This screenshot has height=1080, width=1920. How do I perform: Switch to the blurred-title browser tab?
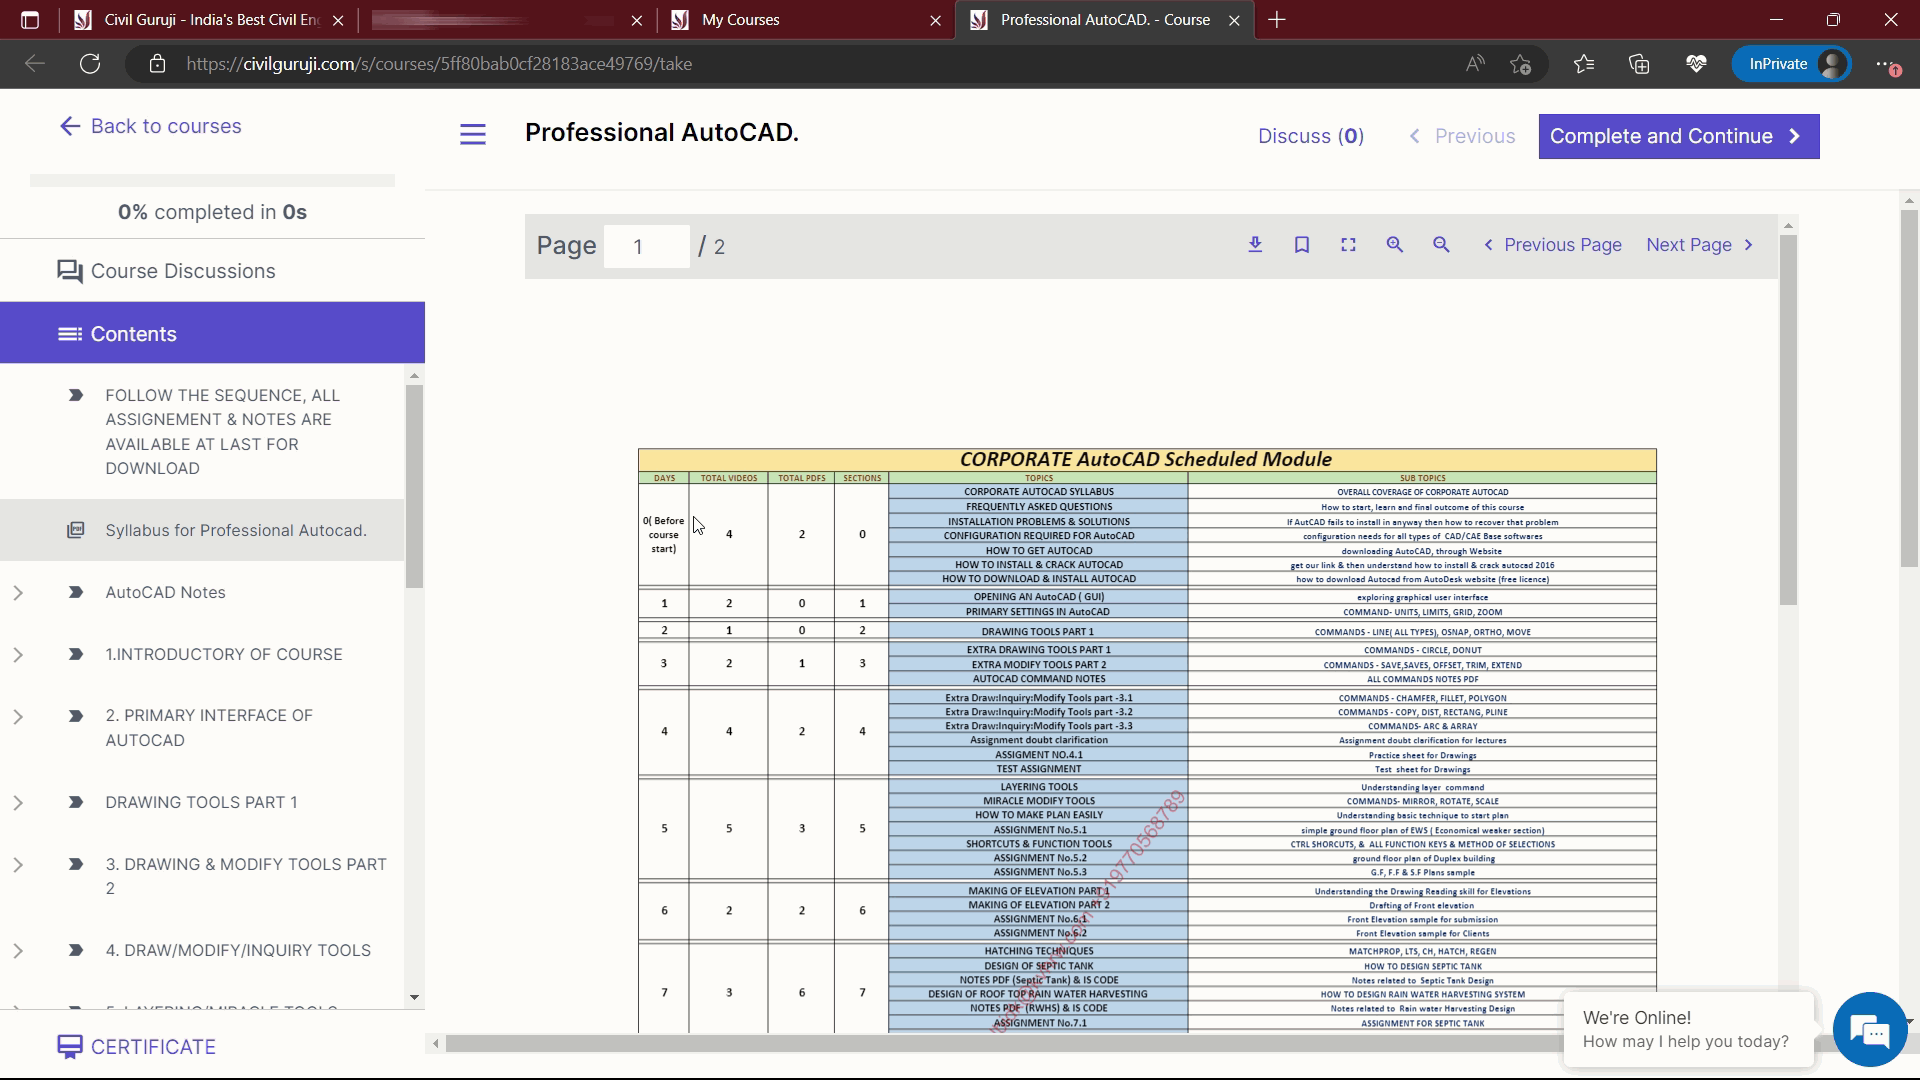pyautogui.click(x=507, y=20)
